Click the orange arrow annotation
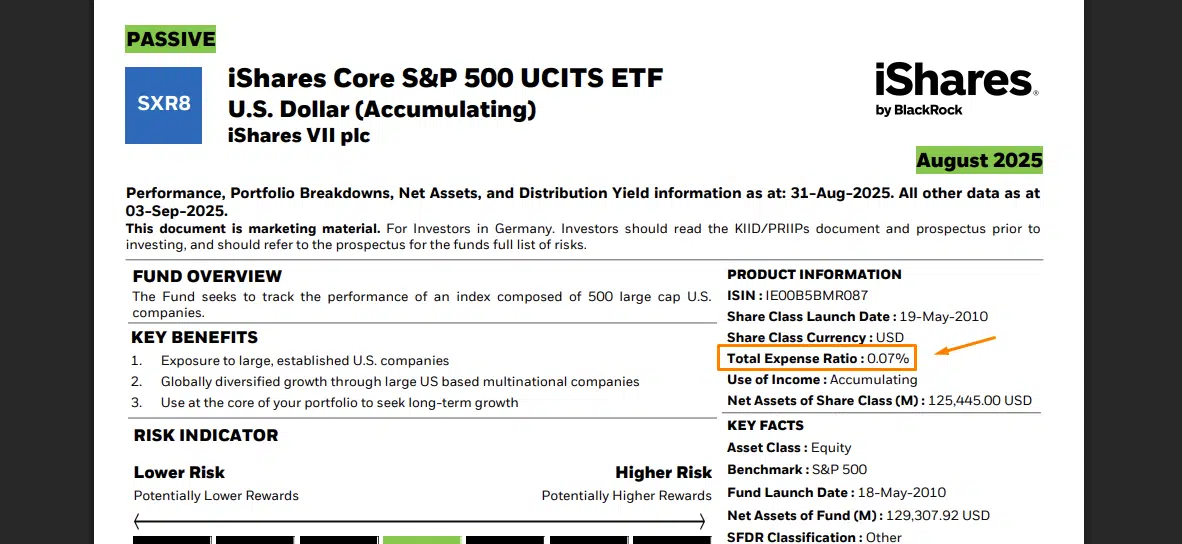The width and height of the screenshot is (1182, 544). point(965,346)
